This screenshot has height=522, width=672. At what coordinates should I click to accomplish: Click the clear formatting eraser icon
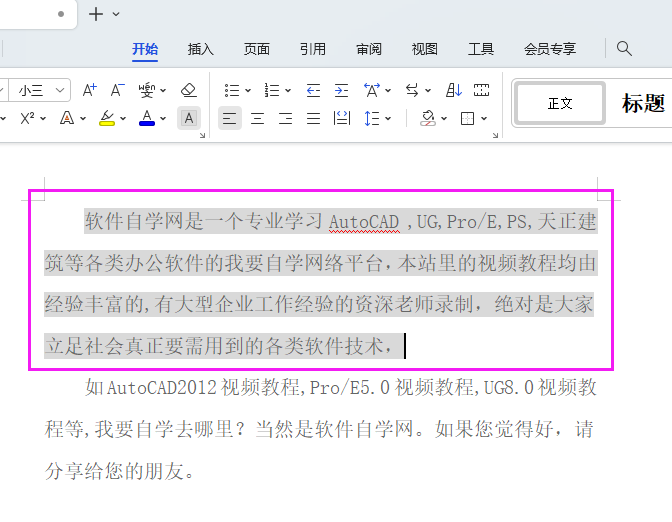(189, 90)
